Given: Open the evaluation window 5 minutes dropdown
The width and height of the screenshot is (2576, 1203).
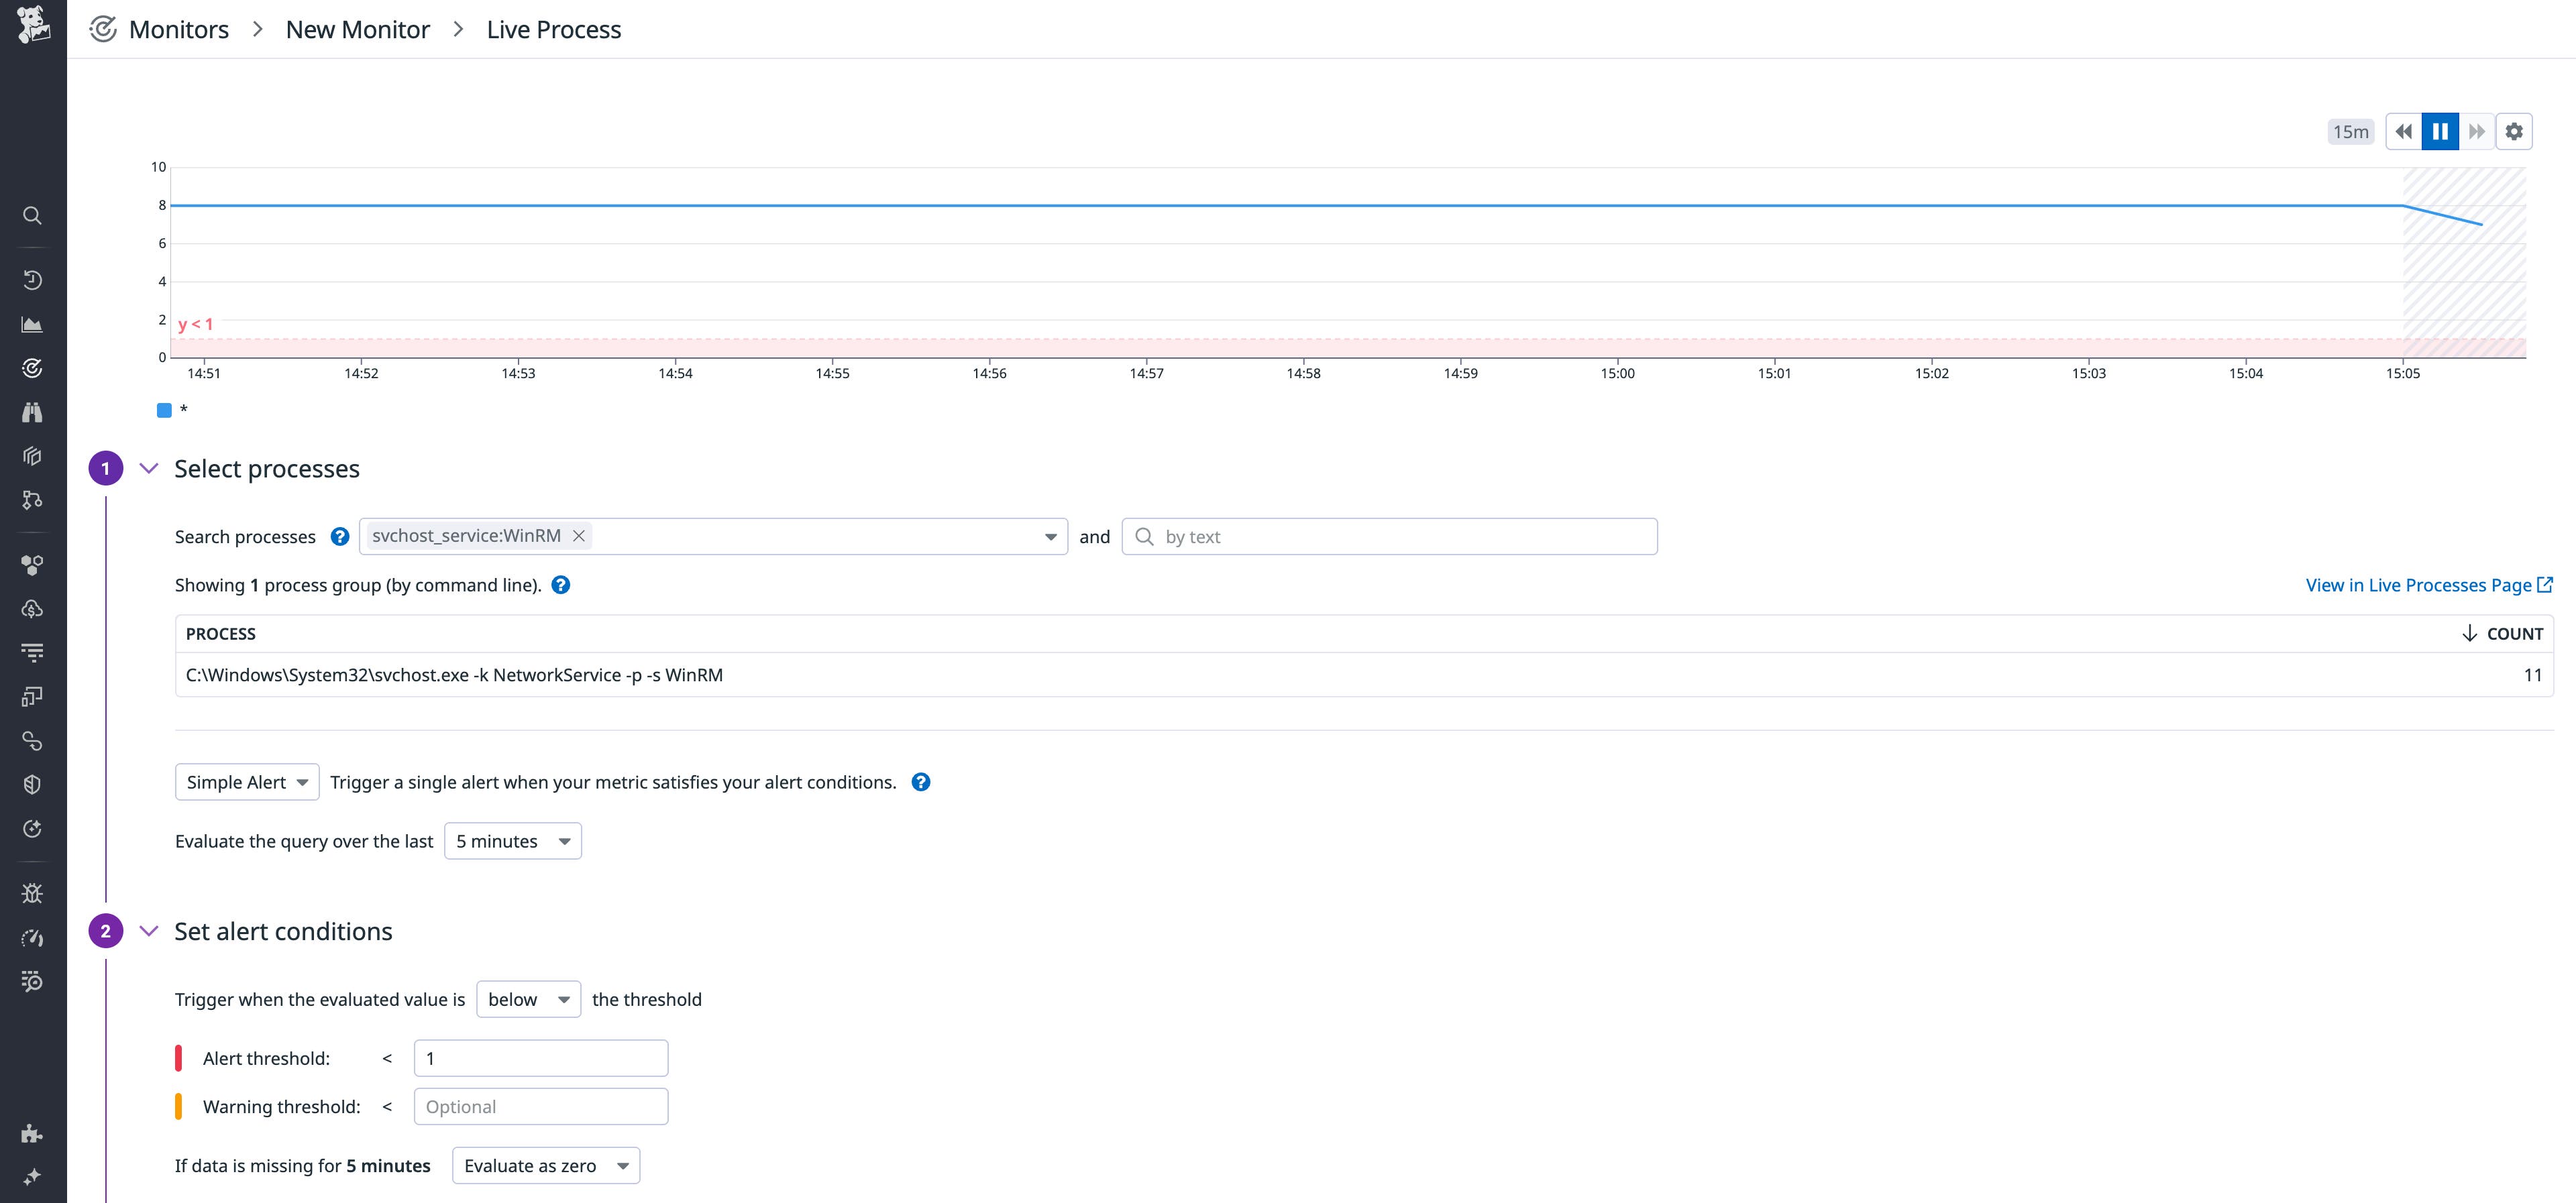Looking at the screenshot, I should (512, 841).
